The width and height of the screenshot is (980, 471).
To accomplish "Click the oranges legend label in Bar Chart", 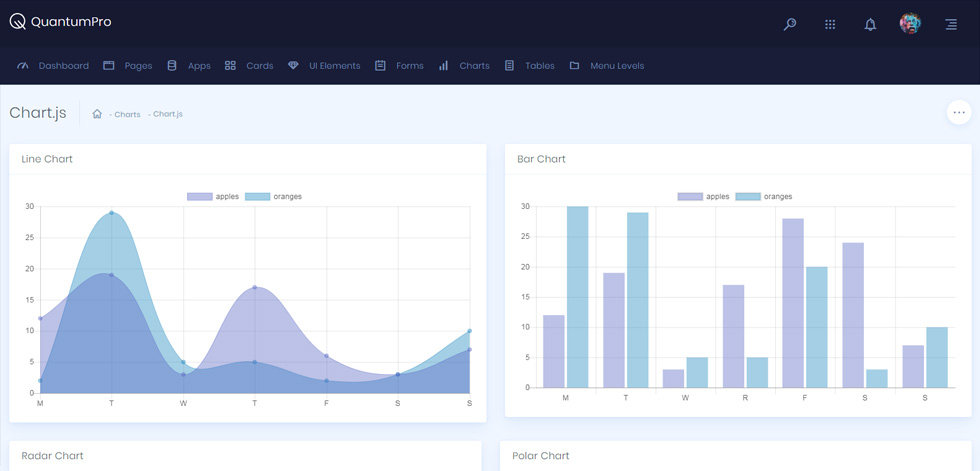I will pyautogui.click(x=778, y=196).
